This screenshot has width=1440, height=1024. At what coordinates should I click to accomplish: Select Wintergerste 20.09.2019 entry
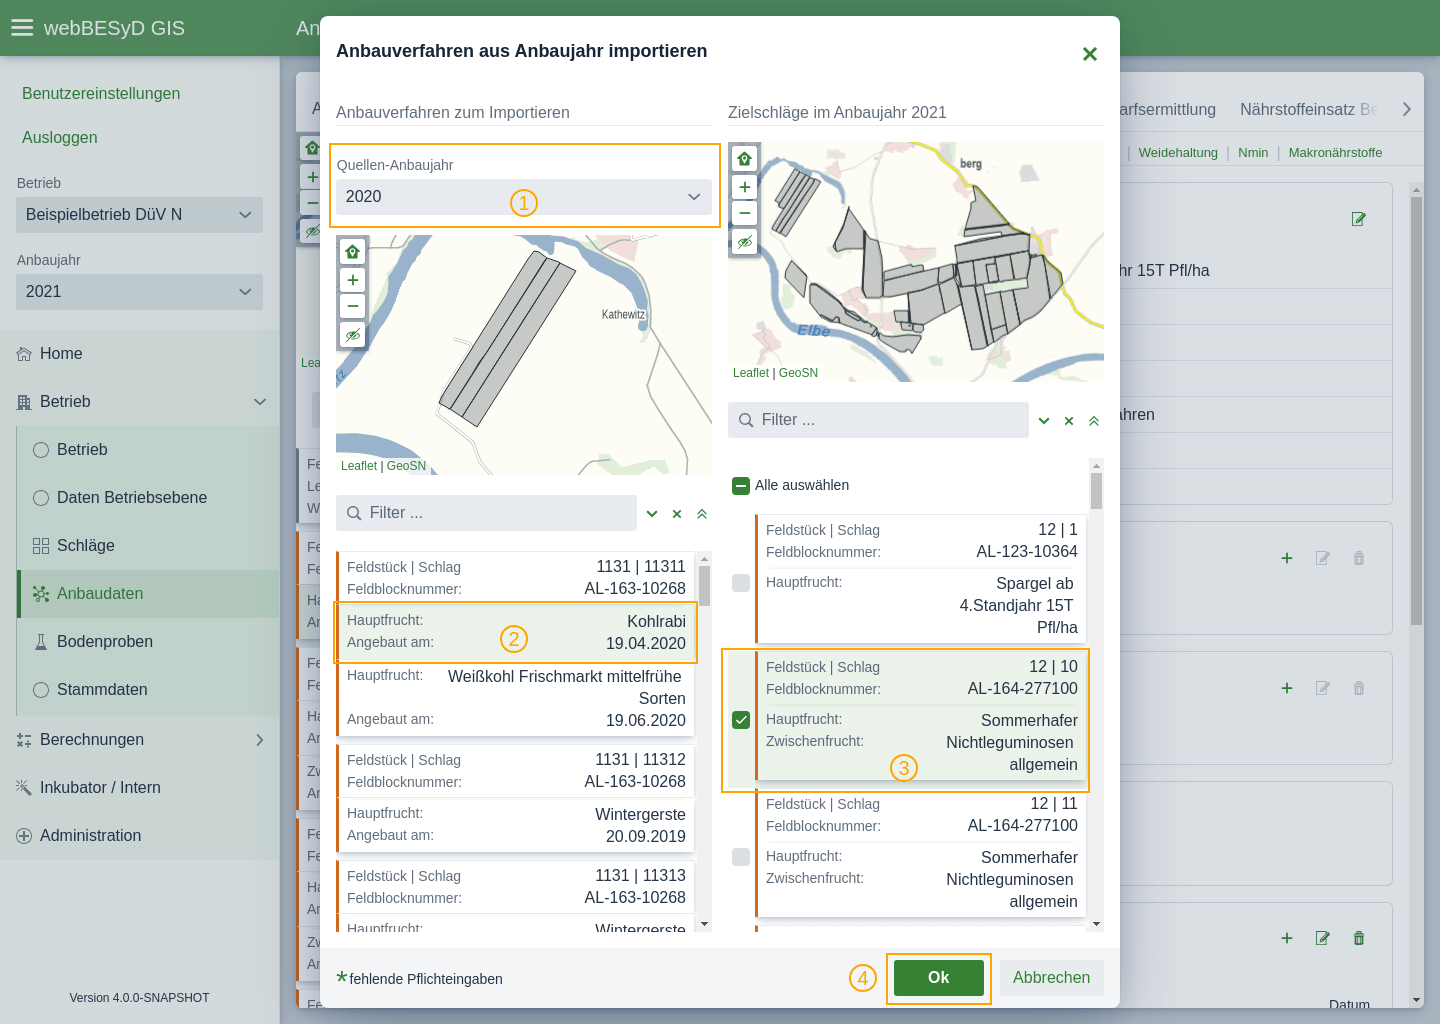516,825
